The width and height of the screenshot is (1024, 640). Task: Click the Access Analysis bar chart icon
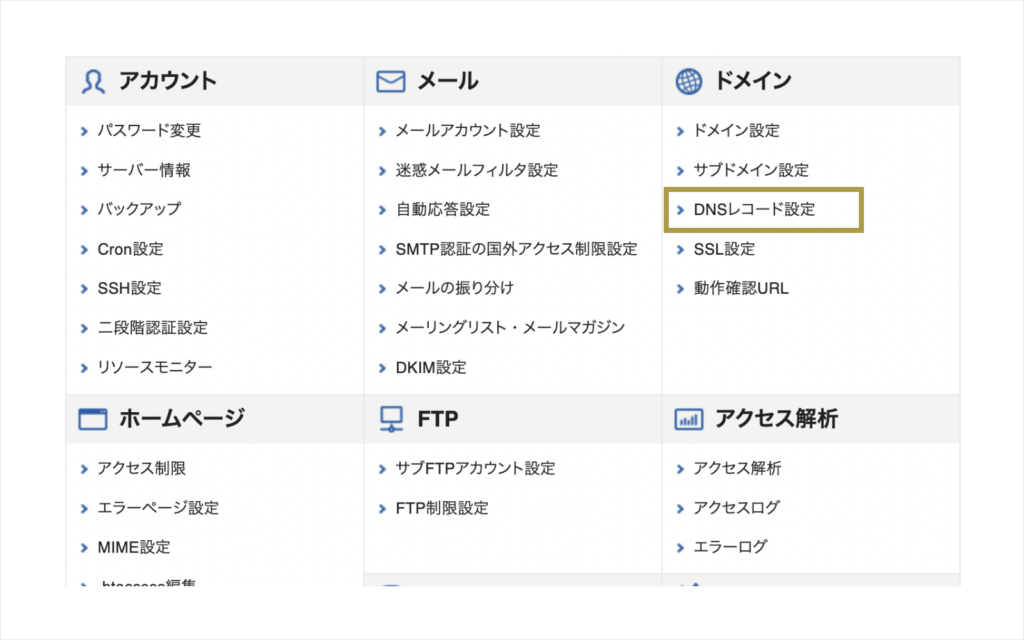click(x=688, y=419)
